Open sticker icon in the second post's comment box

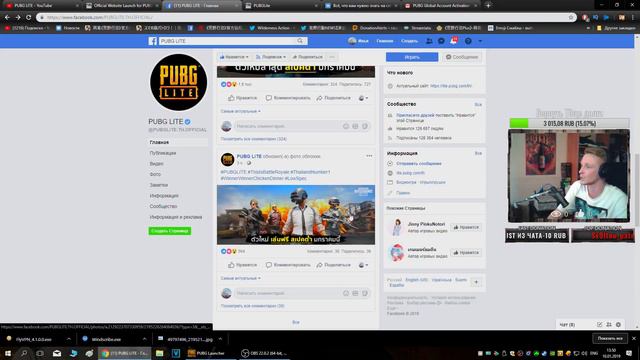click(365, 293)
